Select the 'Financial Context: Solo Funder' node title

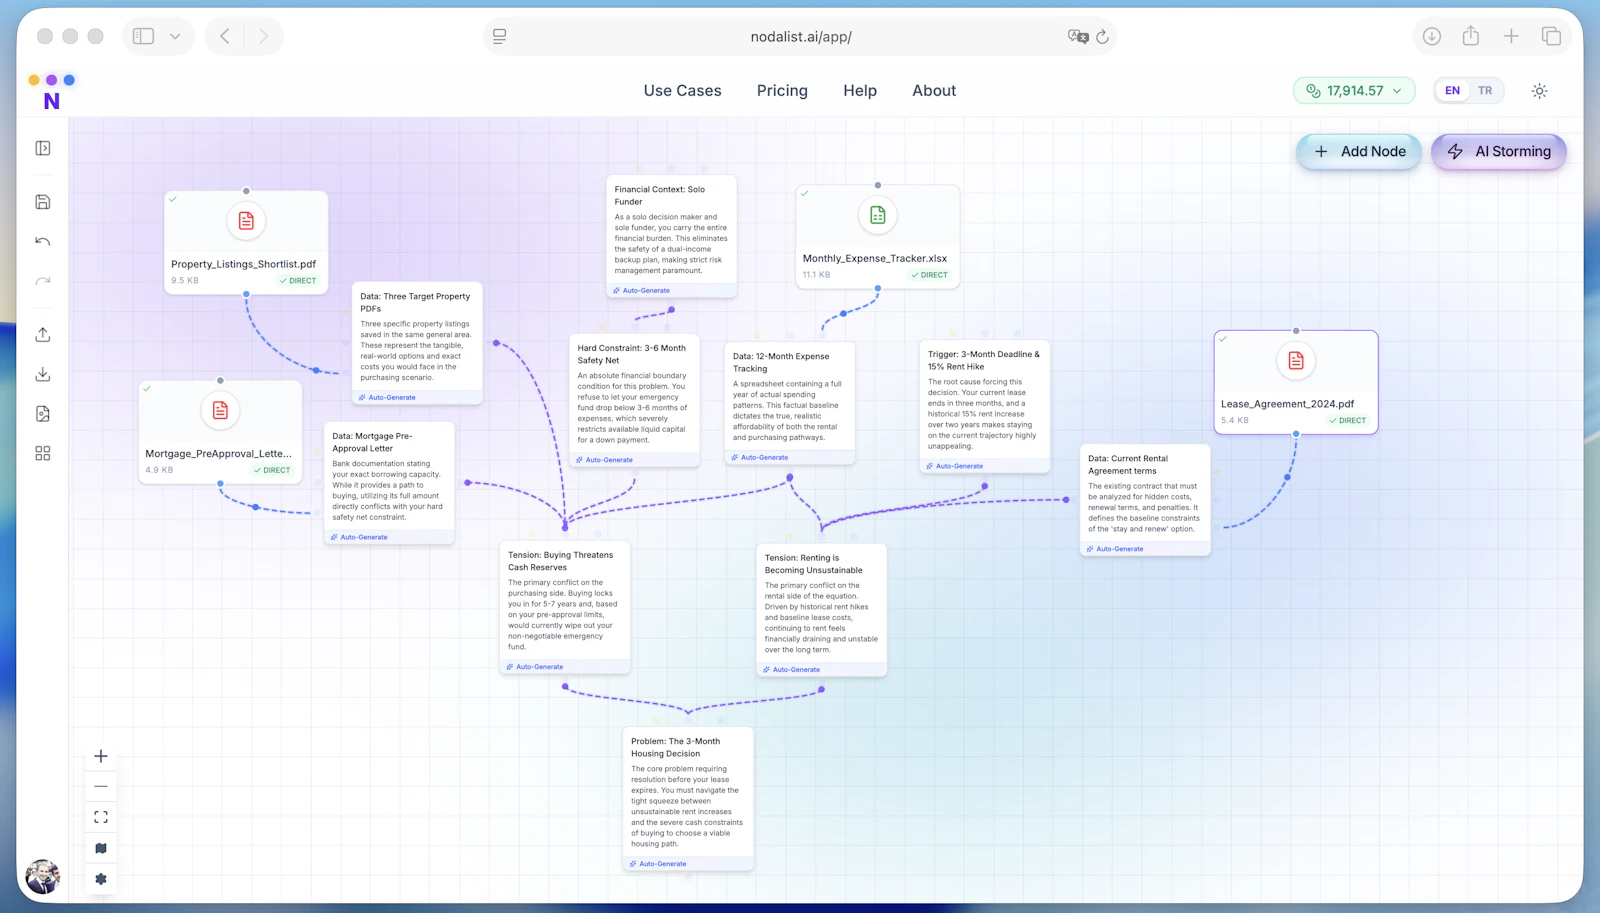pyautogui.click(x=659, y=195)
